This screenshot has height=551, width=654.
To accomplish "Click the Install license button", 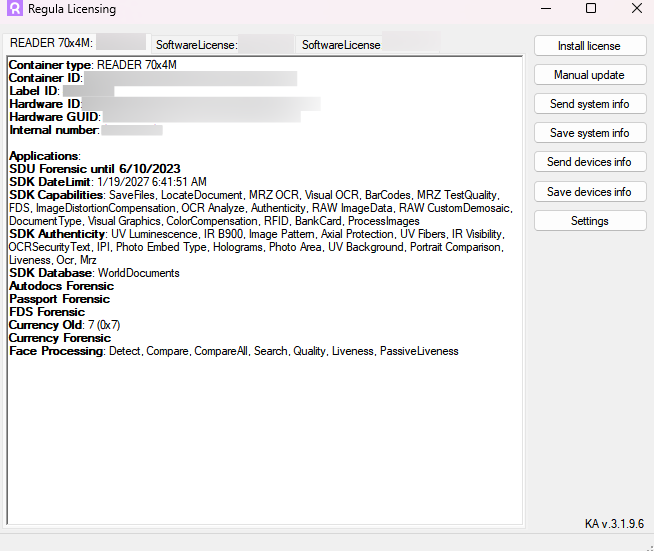I will tap(590, 46).
